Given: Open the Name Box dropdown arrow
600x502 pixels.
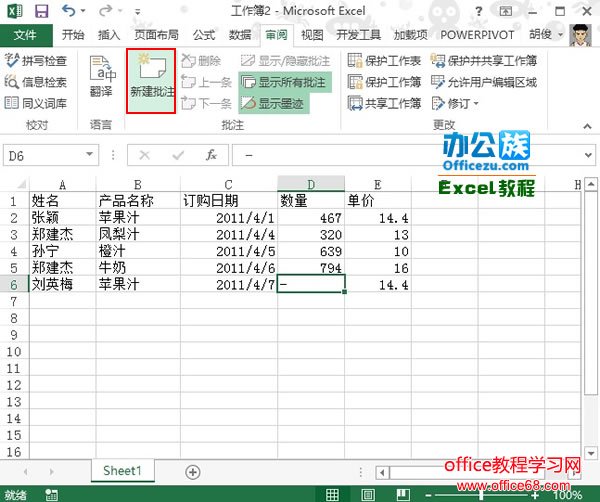Looking at the screenshot, I should pos(90,154).
